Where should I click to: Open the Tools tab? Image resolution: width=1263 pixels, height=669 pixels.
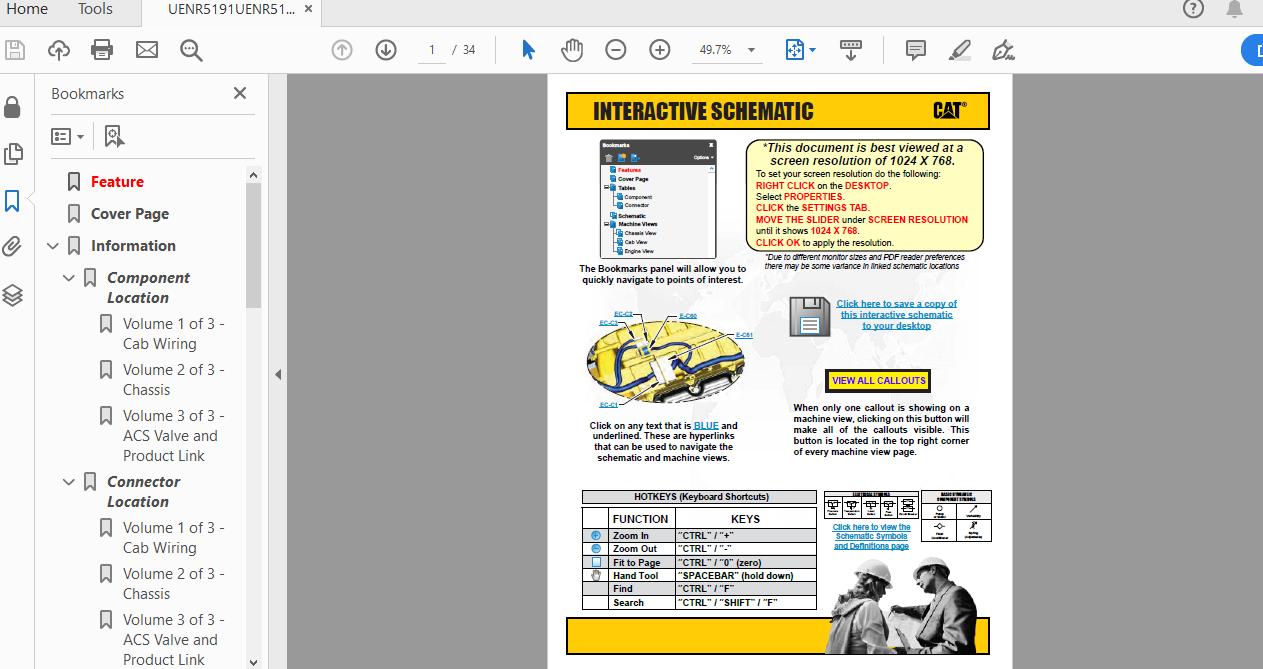click(95, 9)
